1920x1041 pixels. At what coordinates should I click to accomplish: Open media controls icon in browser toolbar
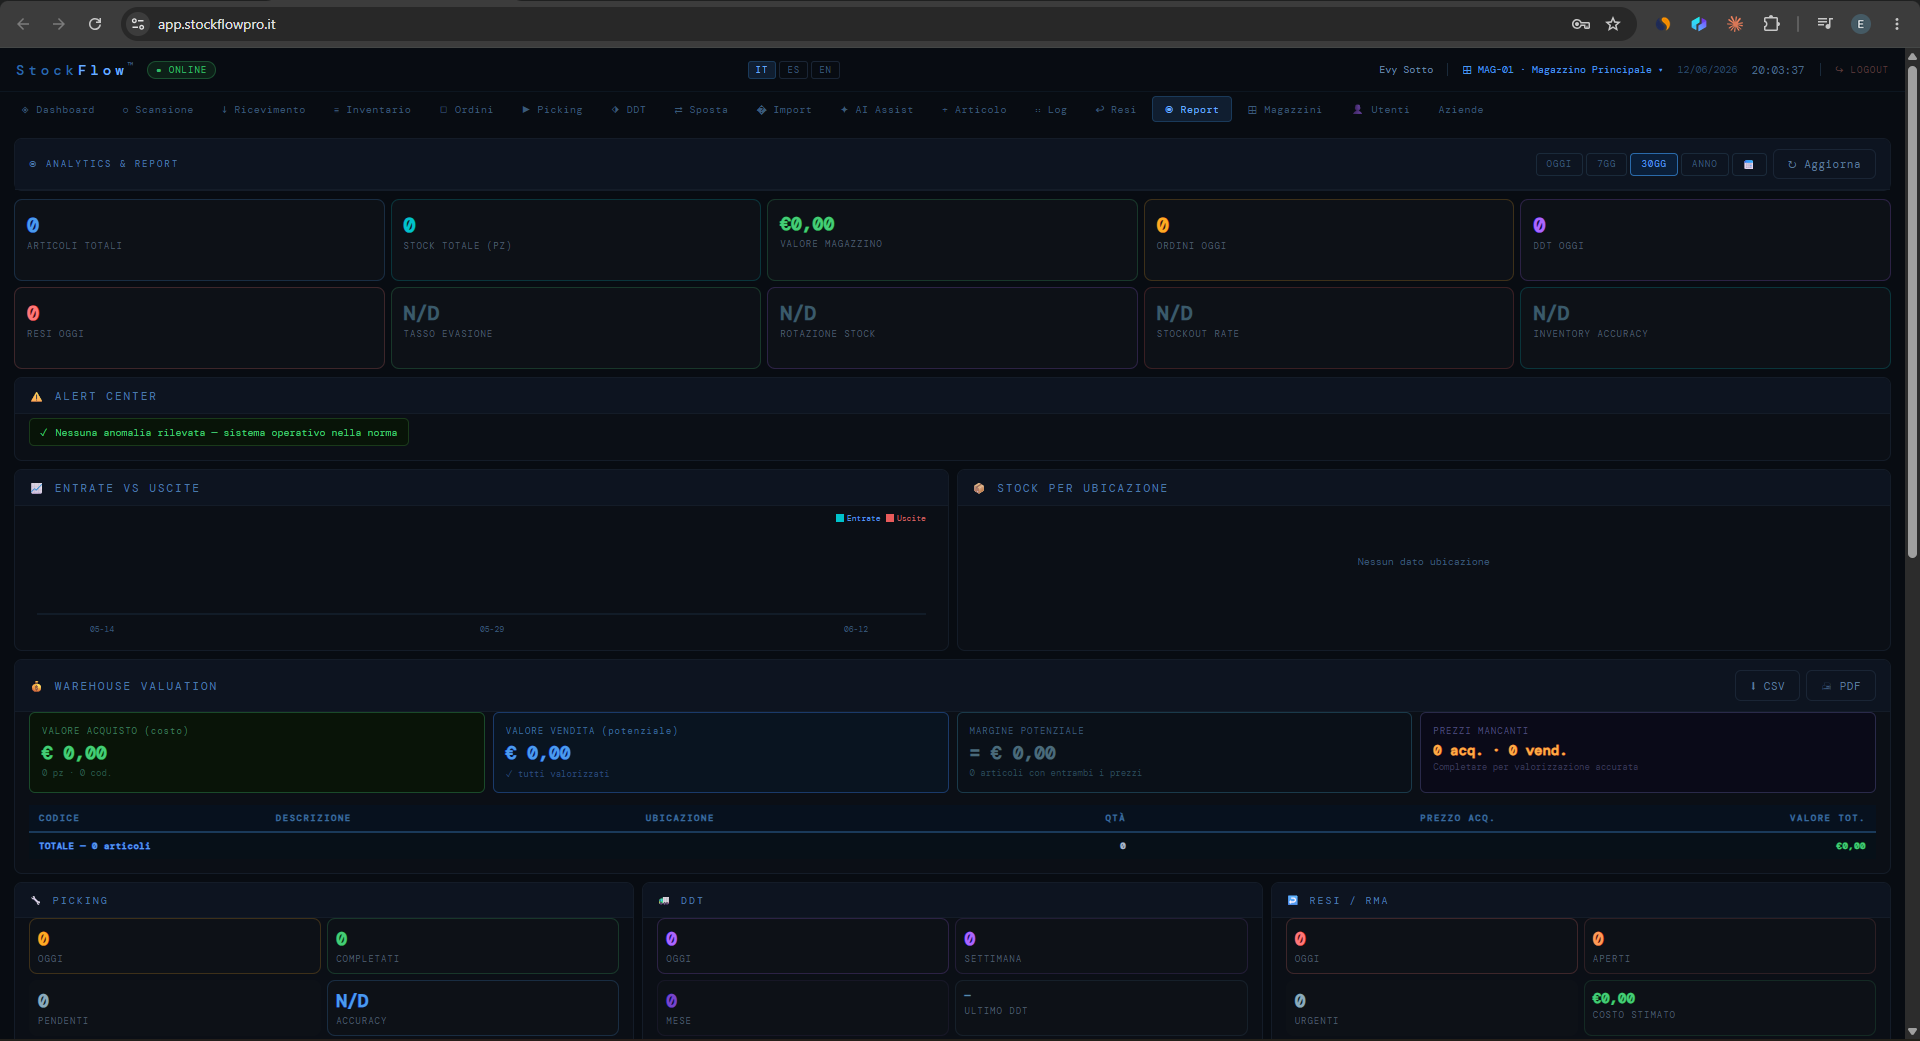[x=1825, y=24]
